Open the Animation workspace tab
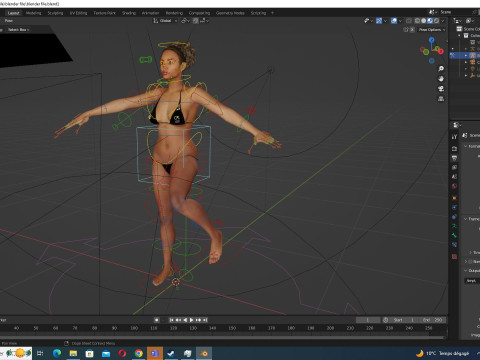 pos(151,13)
